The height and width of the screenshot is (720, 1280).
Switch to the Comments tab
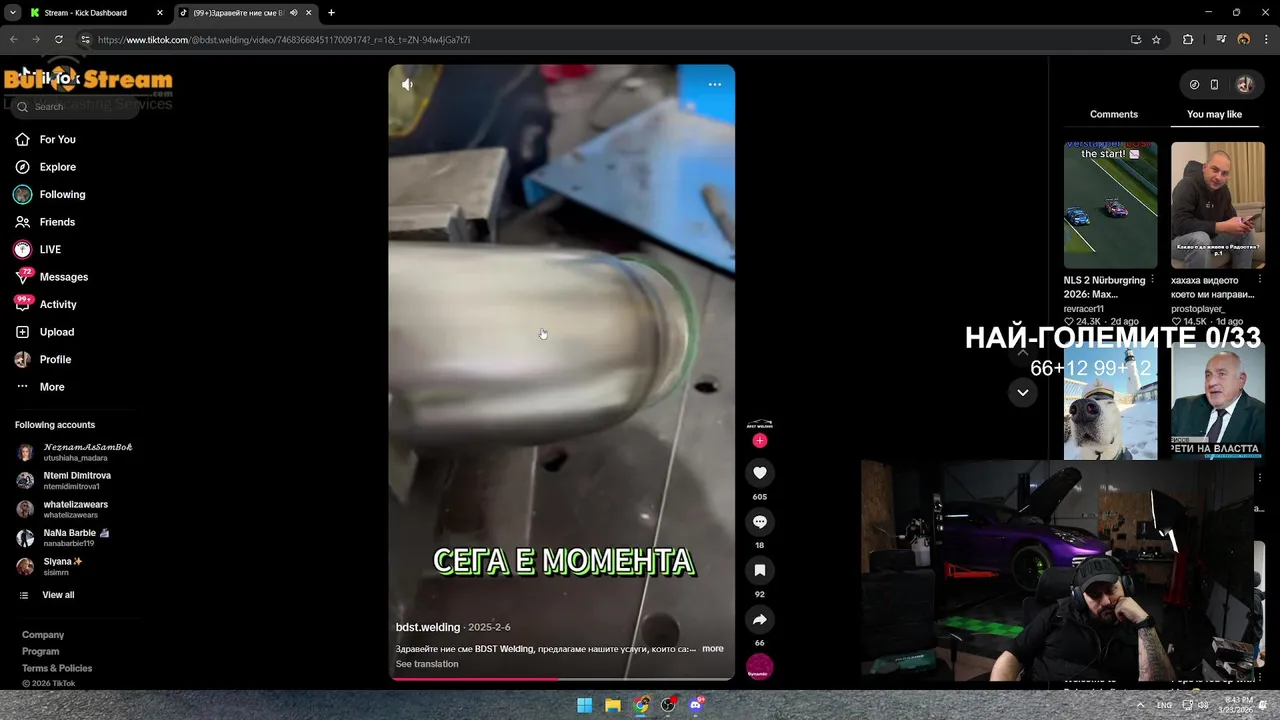[x=1114, y=114]
